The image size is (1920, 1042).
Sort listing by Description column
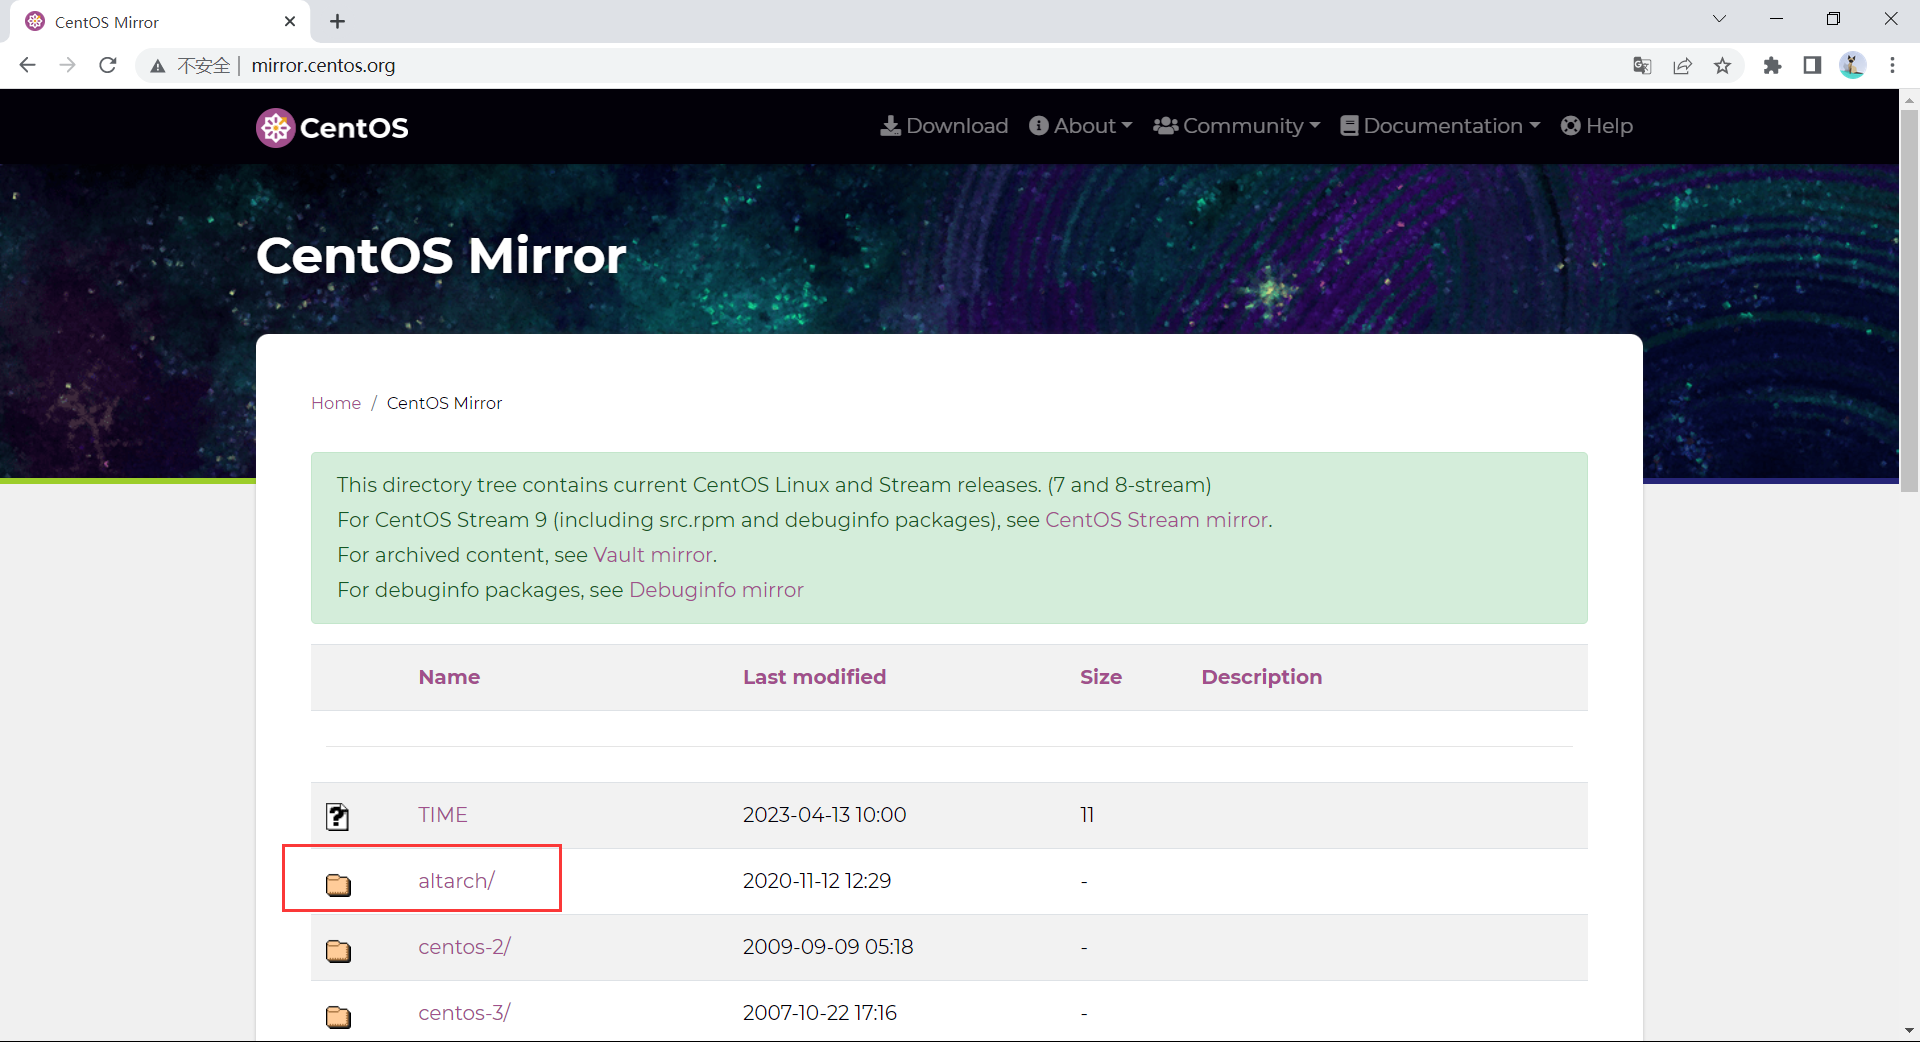1262,677
